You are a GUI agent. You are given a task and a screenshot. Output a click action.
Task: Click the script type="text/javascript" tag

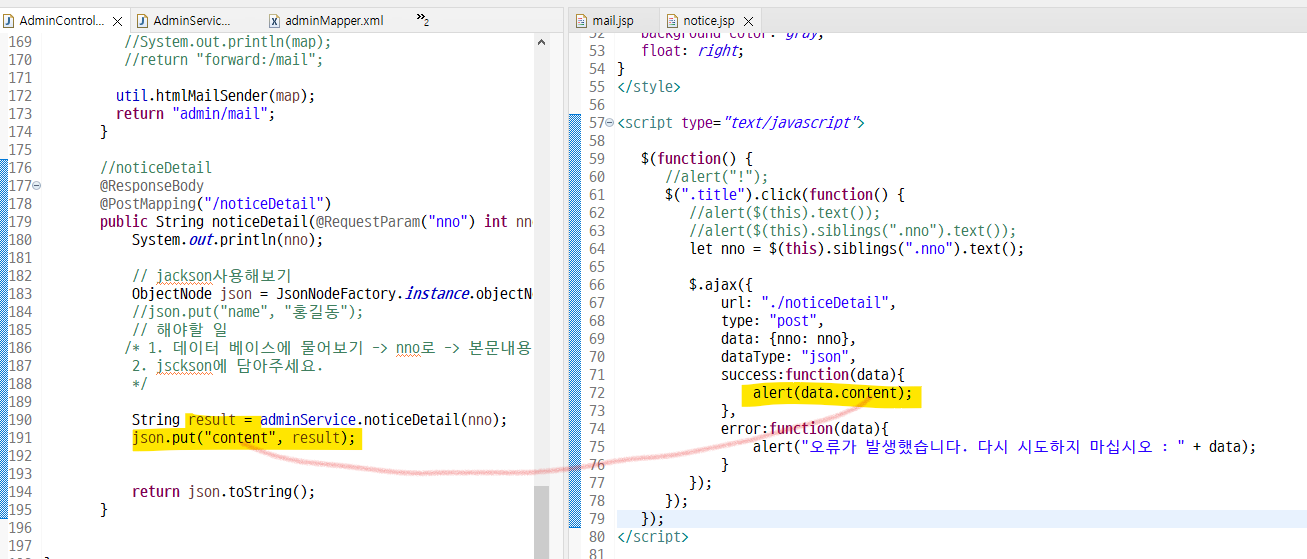[741, 123]
